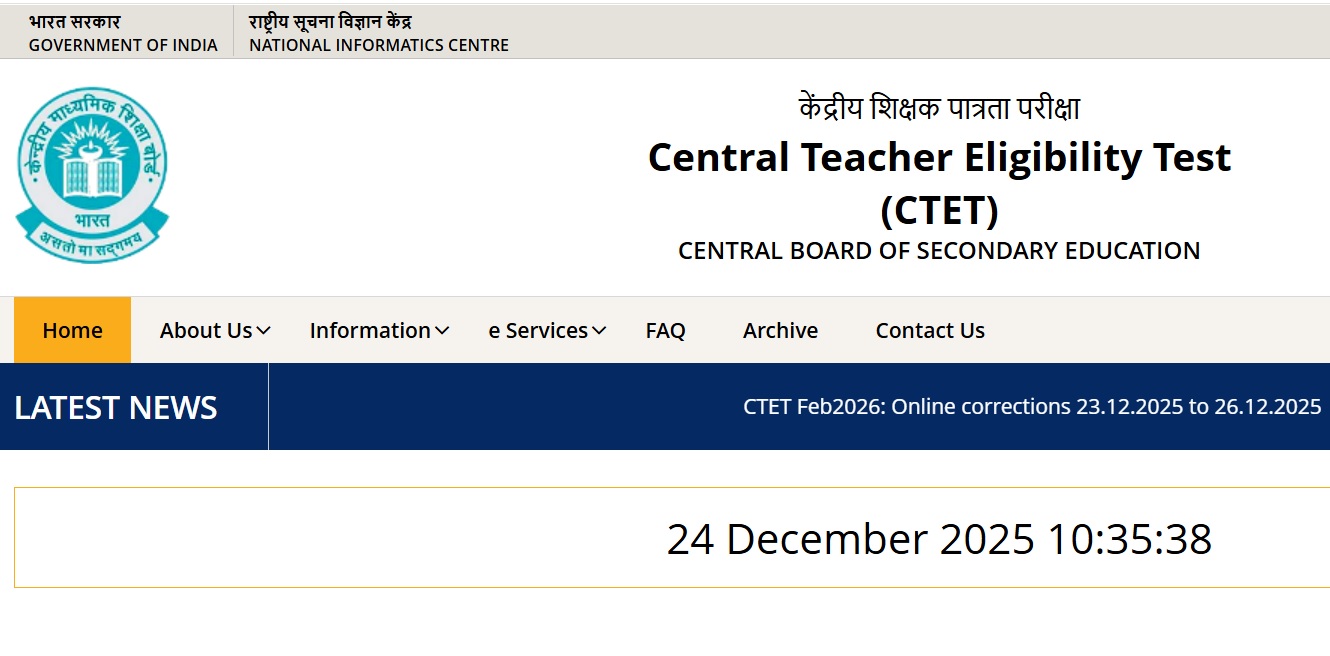Open the FAQ menu item

pyautogui.click(x=665, y=330)
